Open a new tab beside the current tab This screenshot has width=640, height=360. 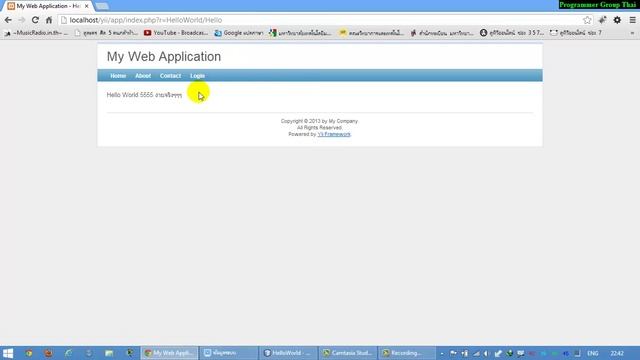pyautogui.click(x=102, y=6)
